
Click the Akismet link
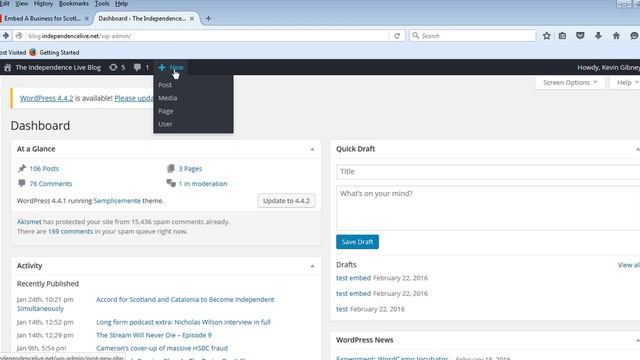click(29, 222)
